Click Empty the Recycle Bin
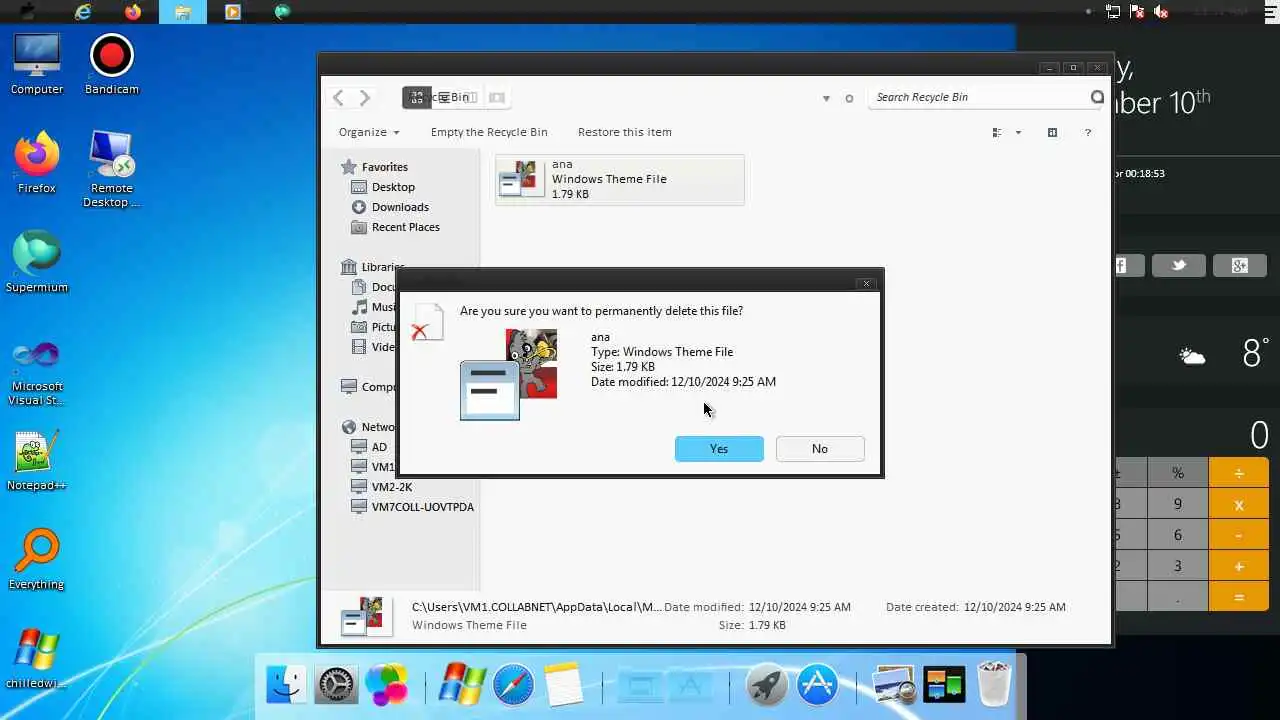Viewport: 1280px width, 720px height. coord(489,132)
